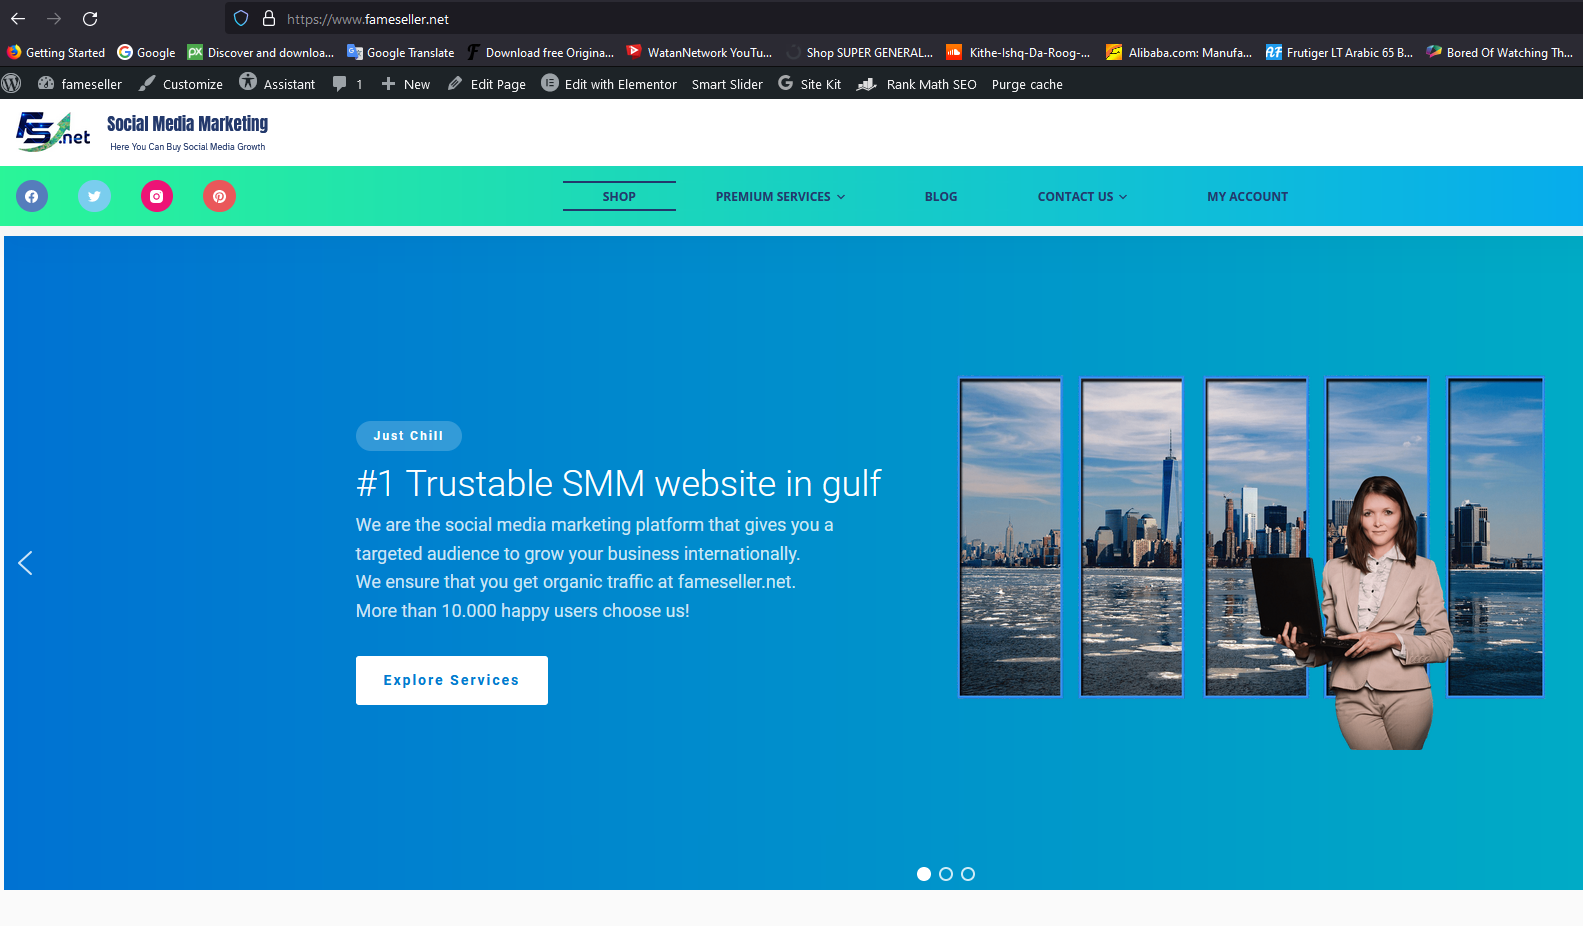This screenshot has height=926, width=1583.
Task: Click the padlock site security icon
Action: point(269,18)
